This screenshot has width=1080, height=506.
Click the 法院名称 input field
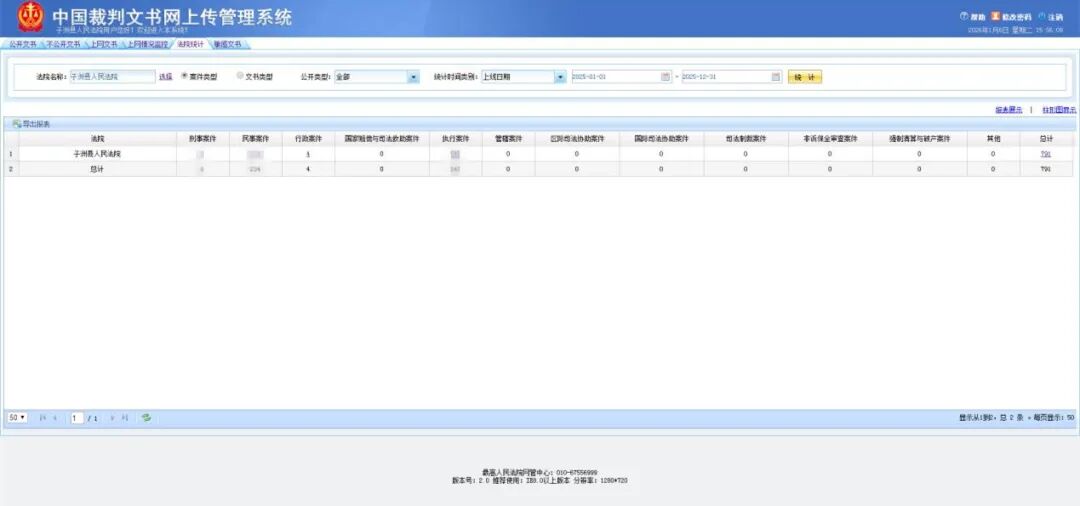click(x=112, y=77)
